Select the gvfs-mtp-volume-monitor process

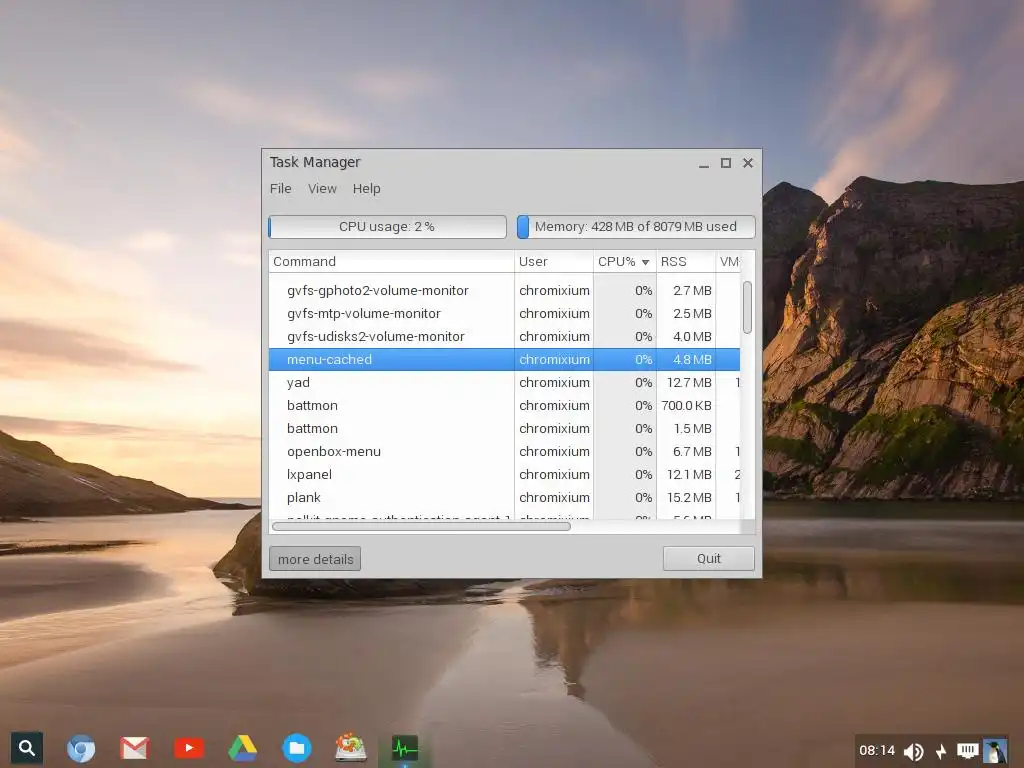tap(504, 313)
